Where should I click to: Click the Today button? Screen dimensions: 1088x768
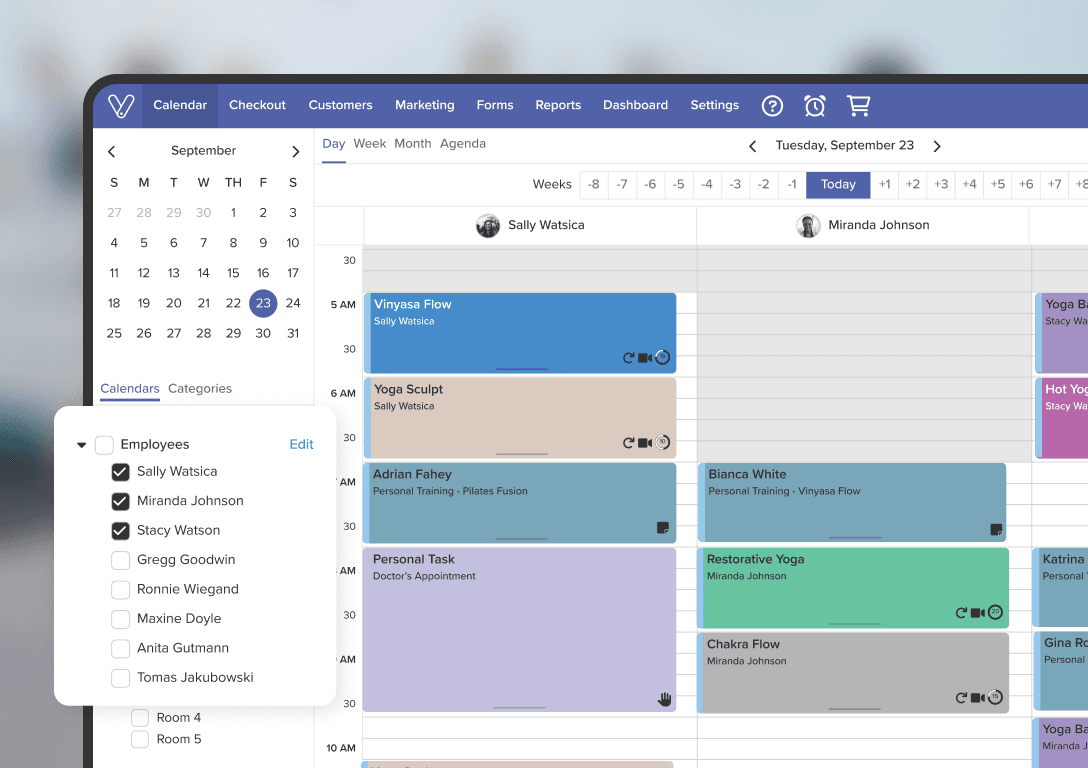pyautogui.click(x=838, y=184)
